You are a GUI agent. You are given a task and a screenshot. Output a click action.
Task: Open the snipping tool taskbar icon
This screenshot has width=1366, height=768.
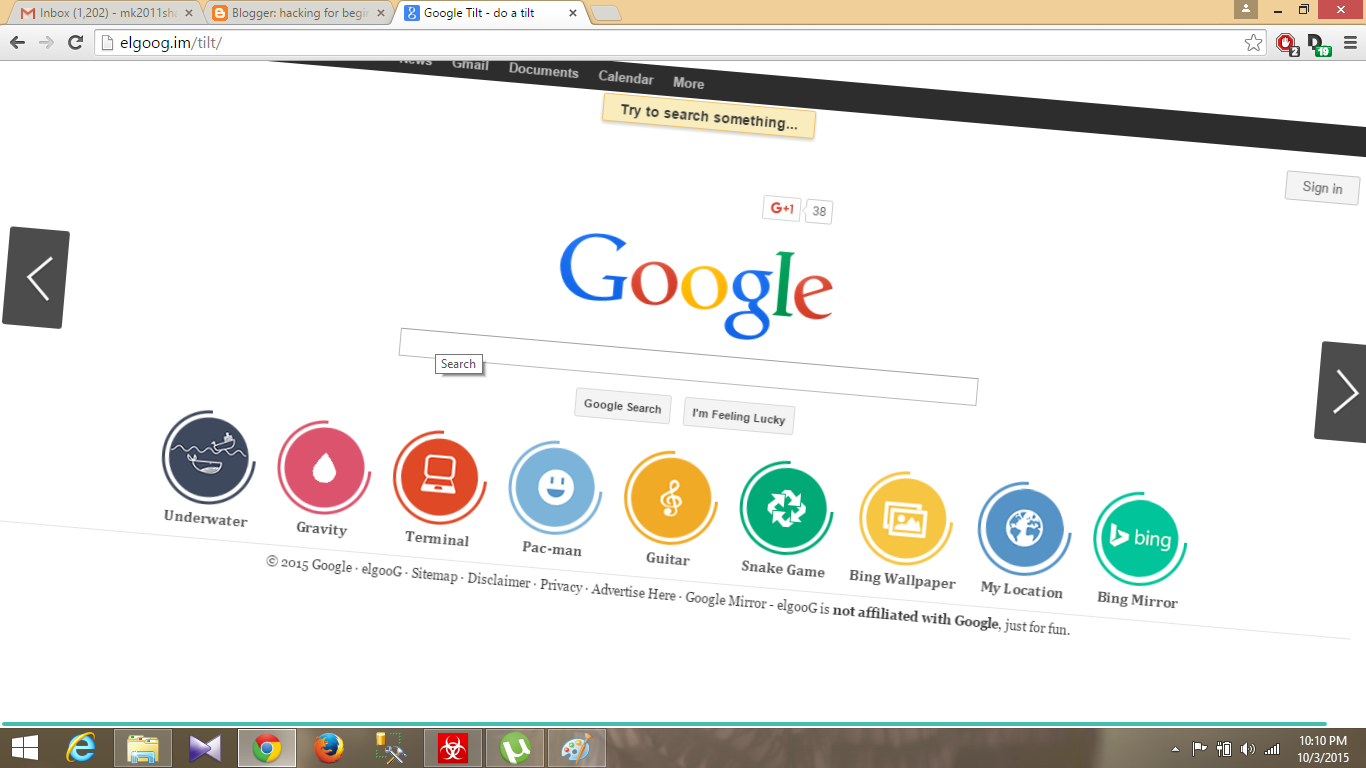coord(391,747)
